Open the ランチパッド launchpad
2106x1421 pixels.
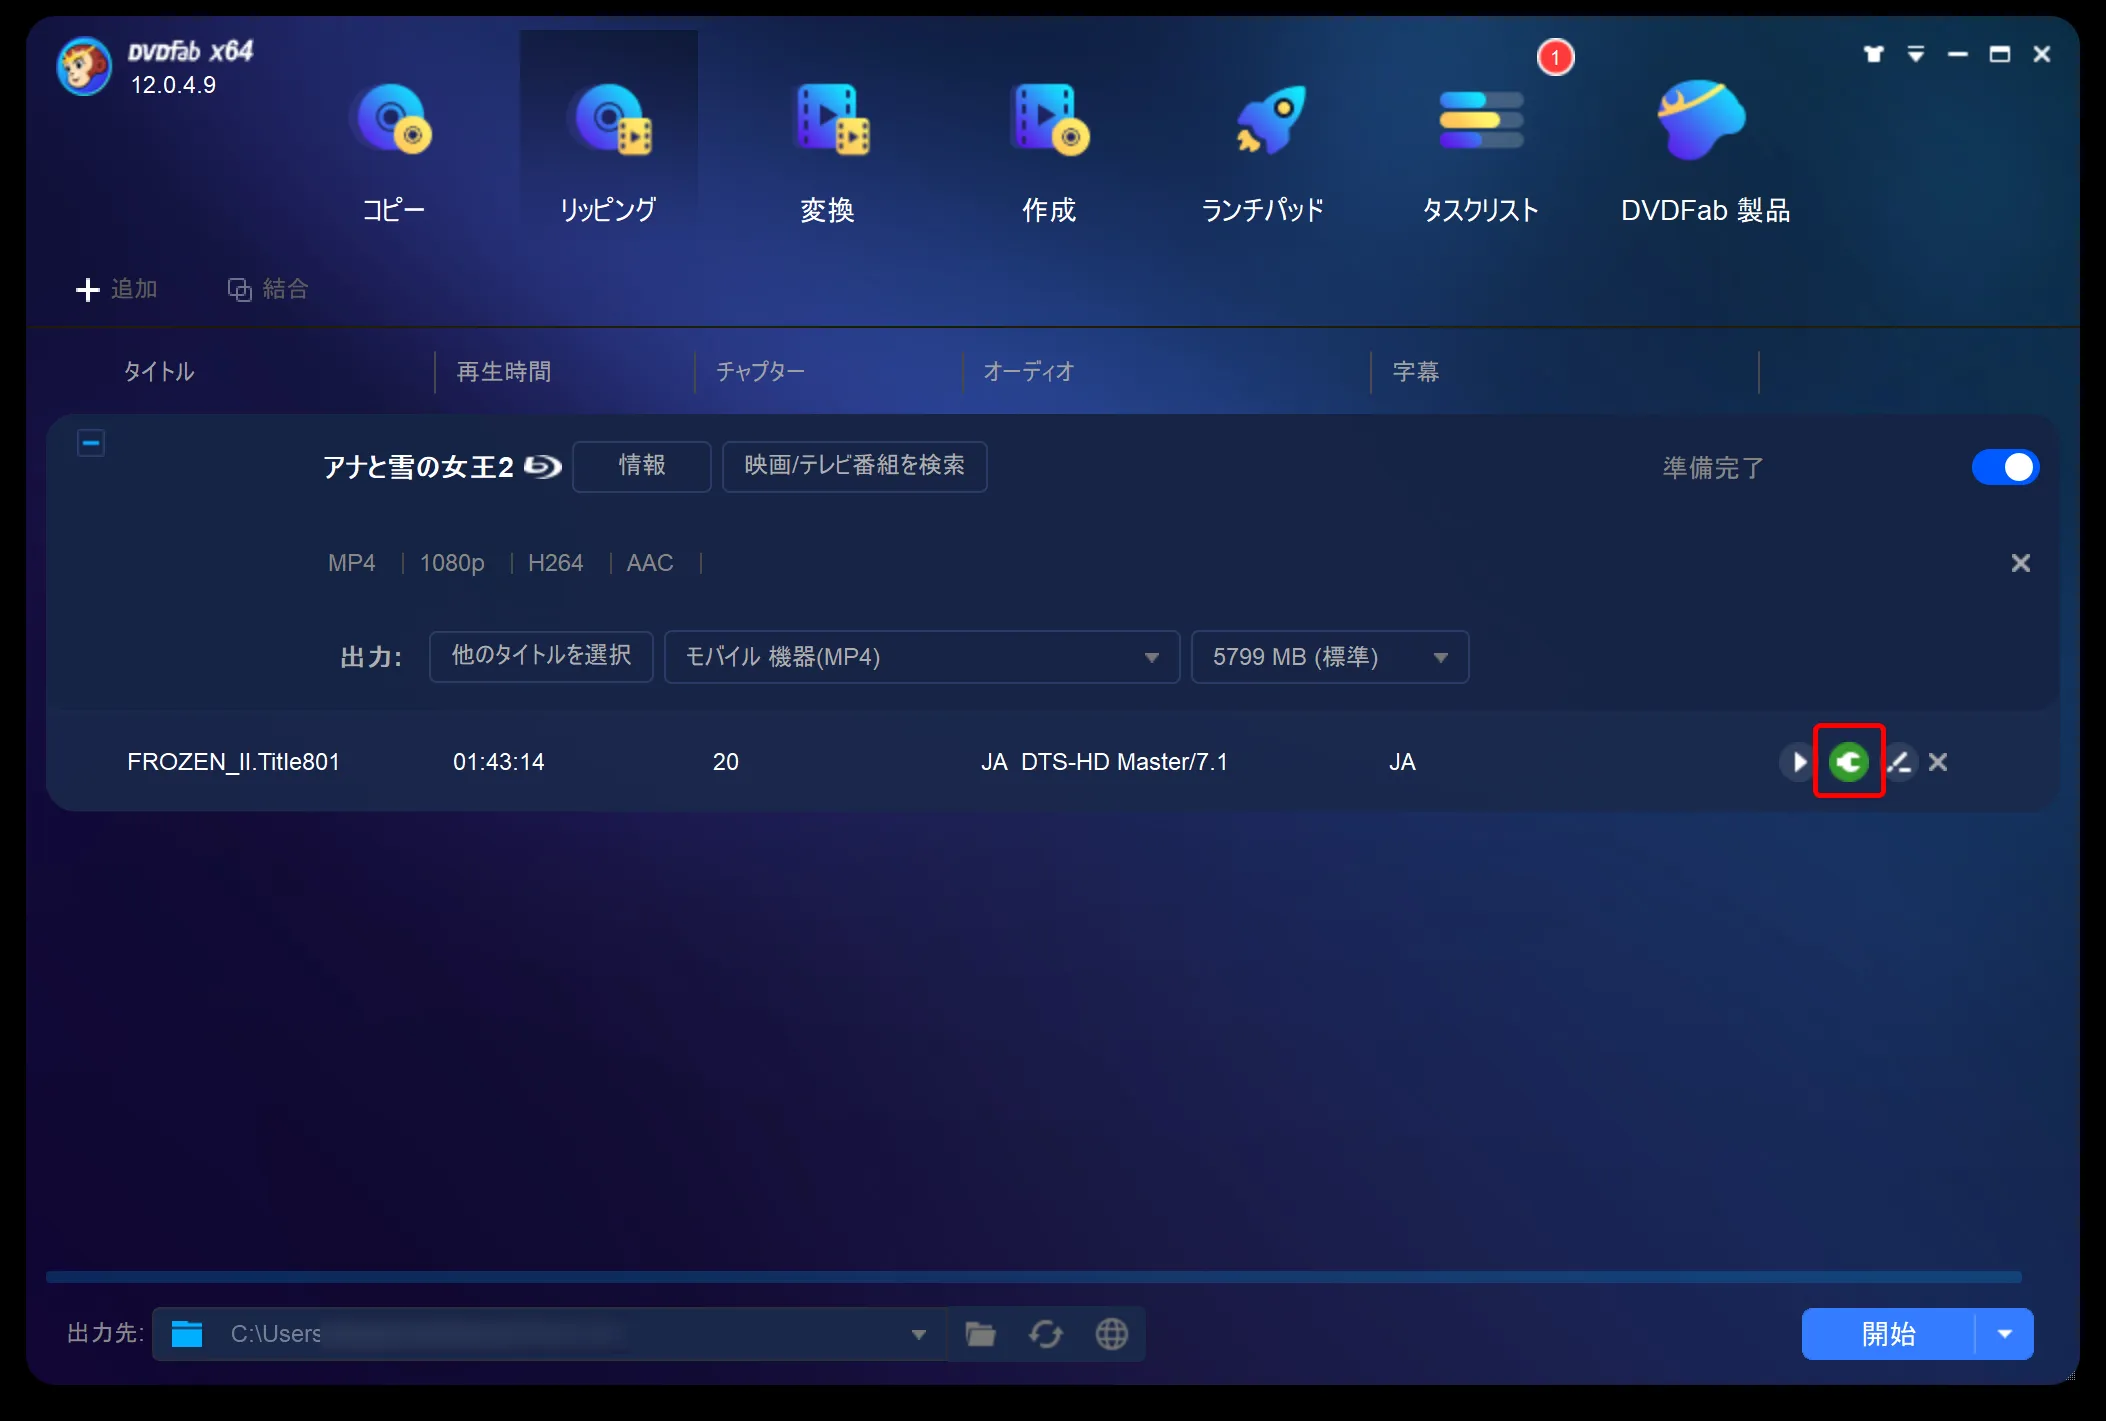tap(1263, 152)
